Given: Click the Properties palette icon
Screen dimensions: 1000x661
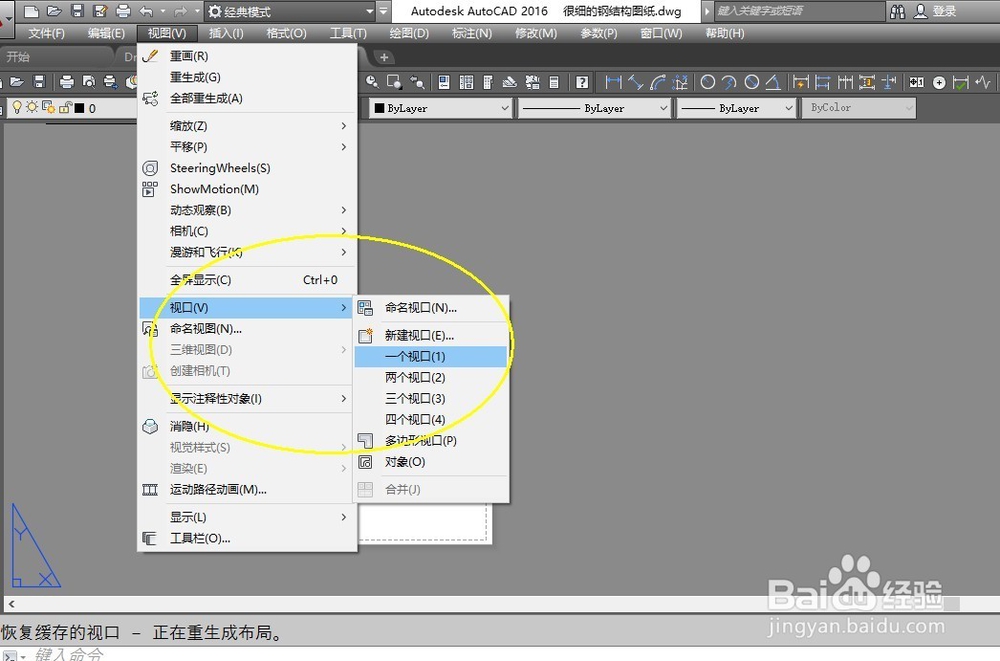Looking at the screenshot, I should tap(444, 82).
